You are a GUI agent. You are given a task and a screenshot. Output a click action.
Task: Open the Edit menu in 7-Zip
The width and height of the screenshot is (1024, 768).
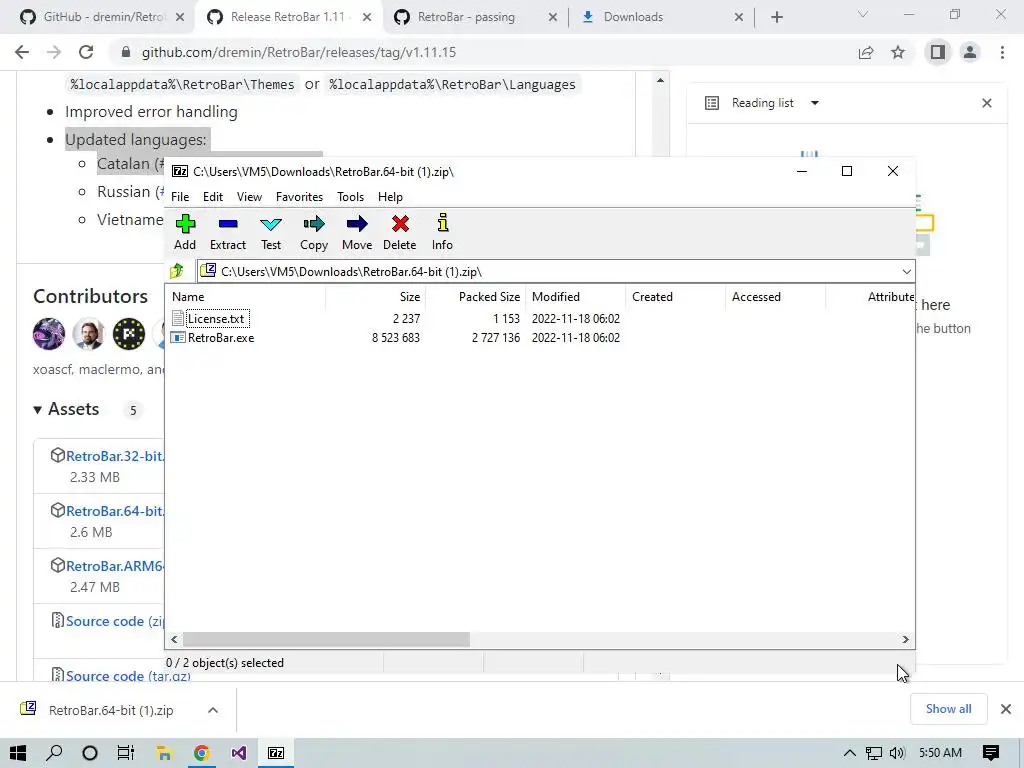pyautogui.click(x=213, y=197)
